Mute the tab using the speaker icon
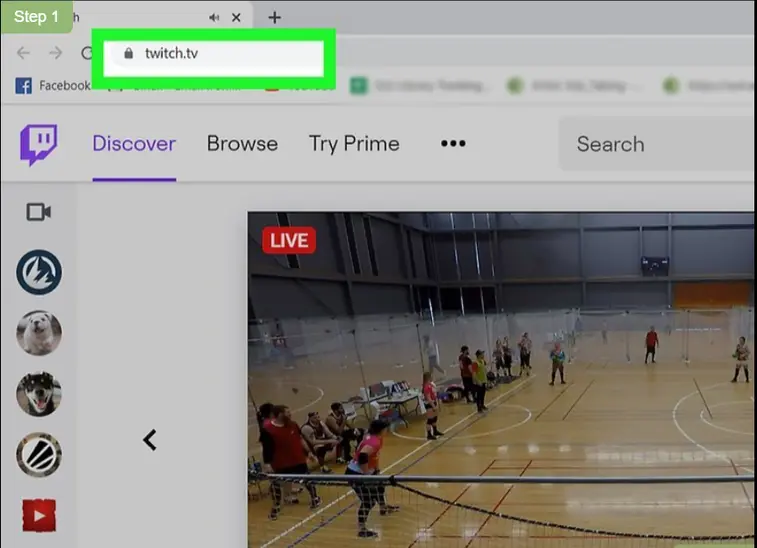757x548 pixels. (x=214, y=18)
